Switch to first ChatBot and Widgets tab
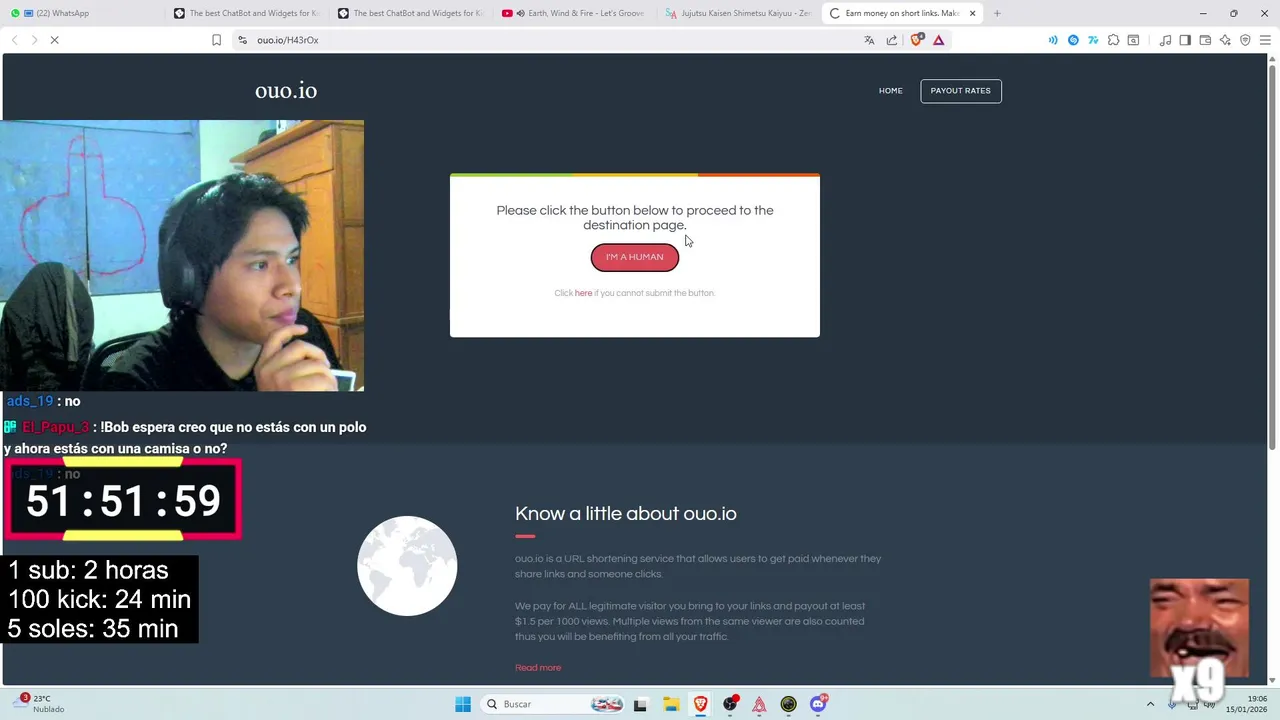Viewport: 1280px width, 720px height. click(246, 13)
